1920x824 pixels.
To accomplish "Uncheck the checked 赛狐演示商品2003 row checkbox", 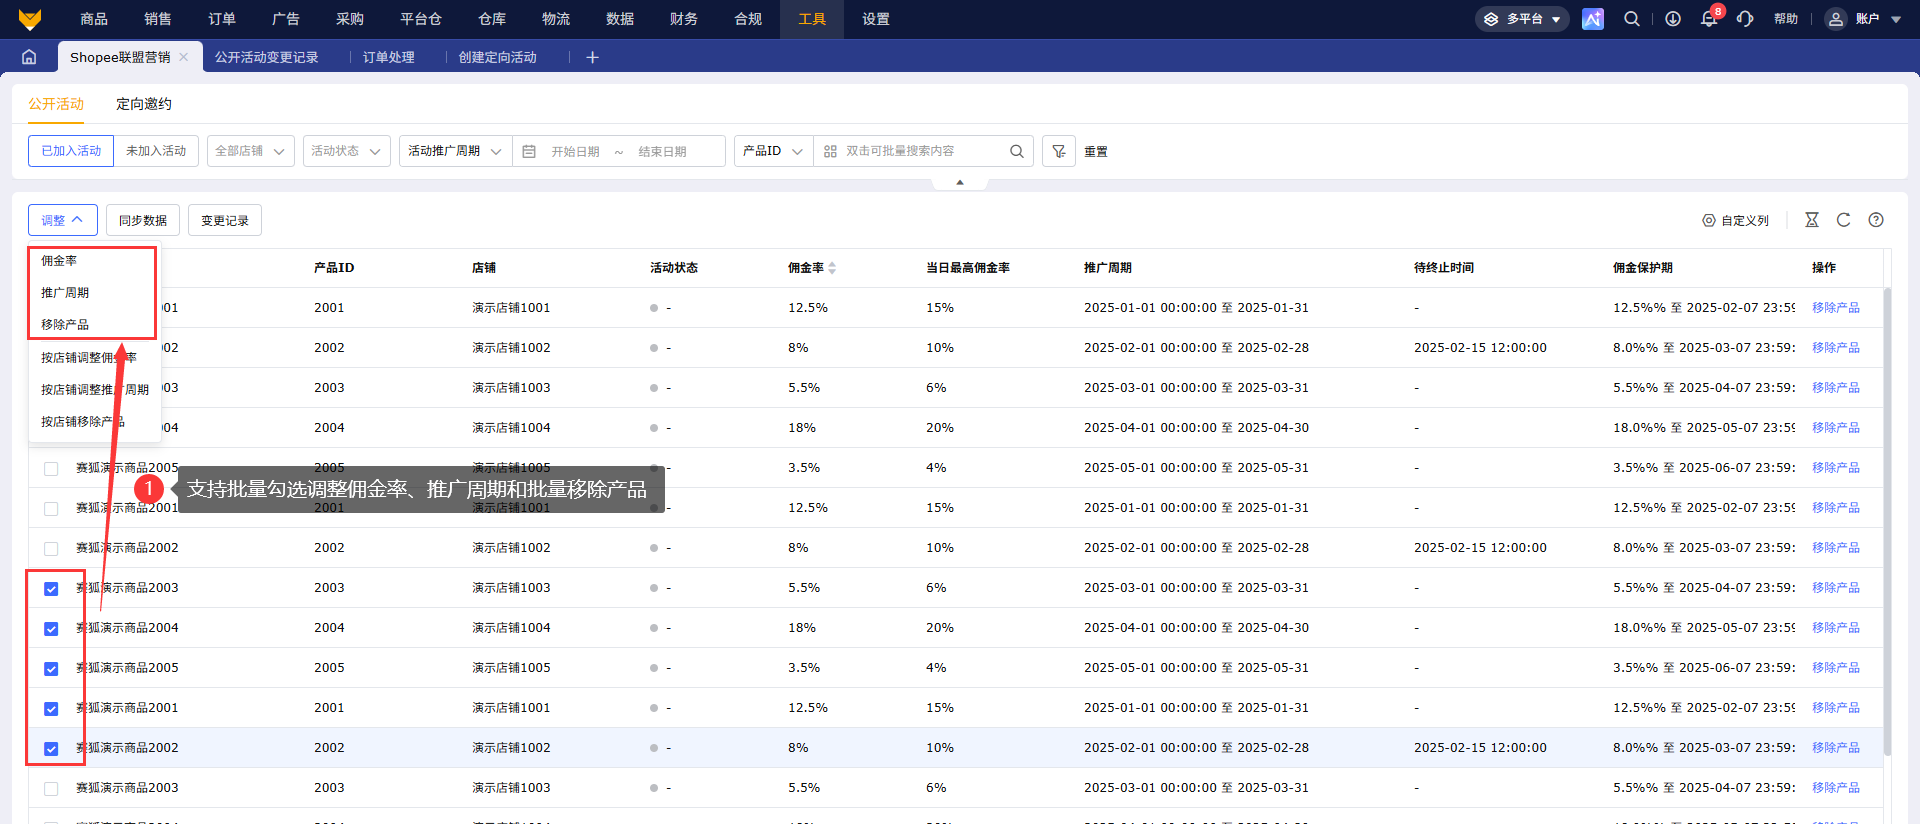I will 51,589.
